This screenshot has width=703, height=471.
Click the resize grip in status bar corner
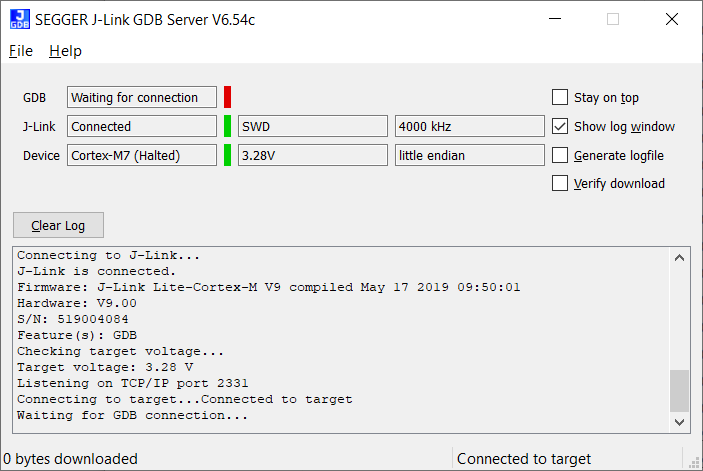click(x=694, y=461)
